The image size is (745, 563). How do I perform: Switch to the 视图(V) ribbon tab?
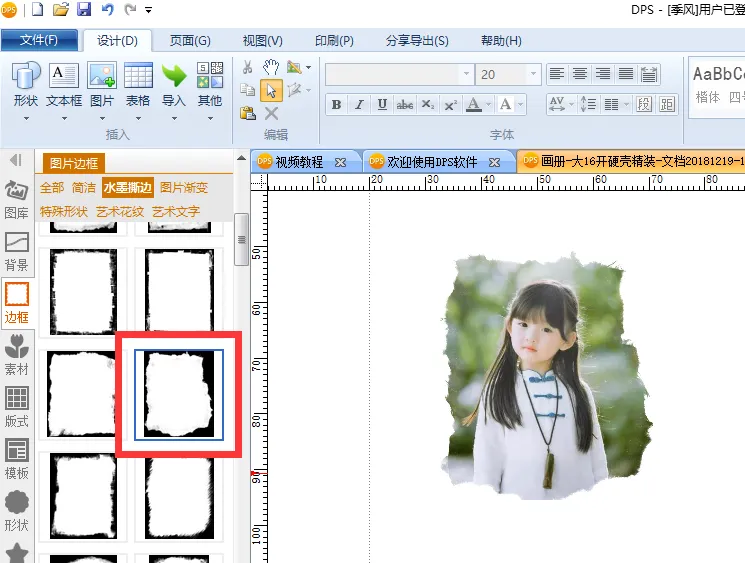[x=262, y=41]
